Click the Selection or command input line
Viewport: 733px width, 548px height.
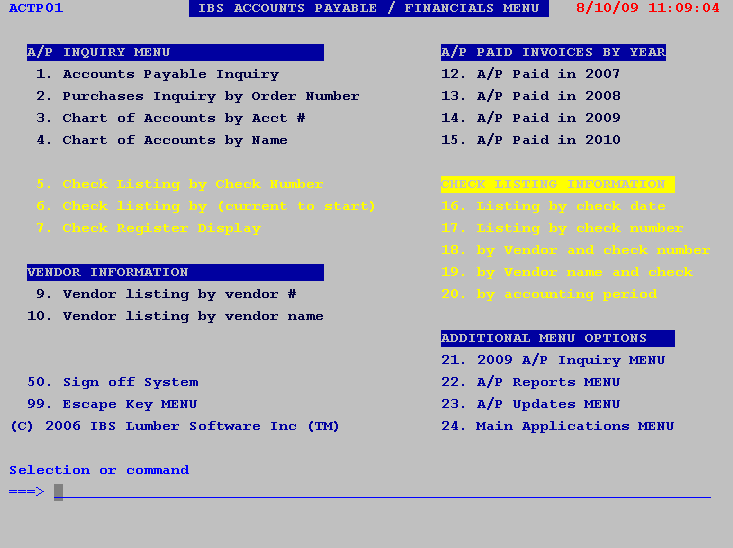point(382,492)
